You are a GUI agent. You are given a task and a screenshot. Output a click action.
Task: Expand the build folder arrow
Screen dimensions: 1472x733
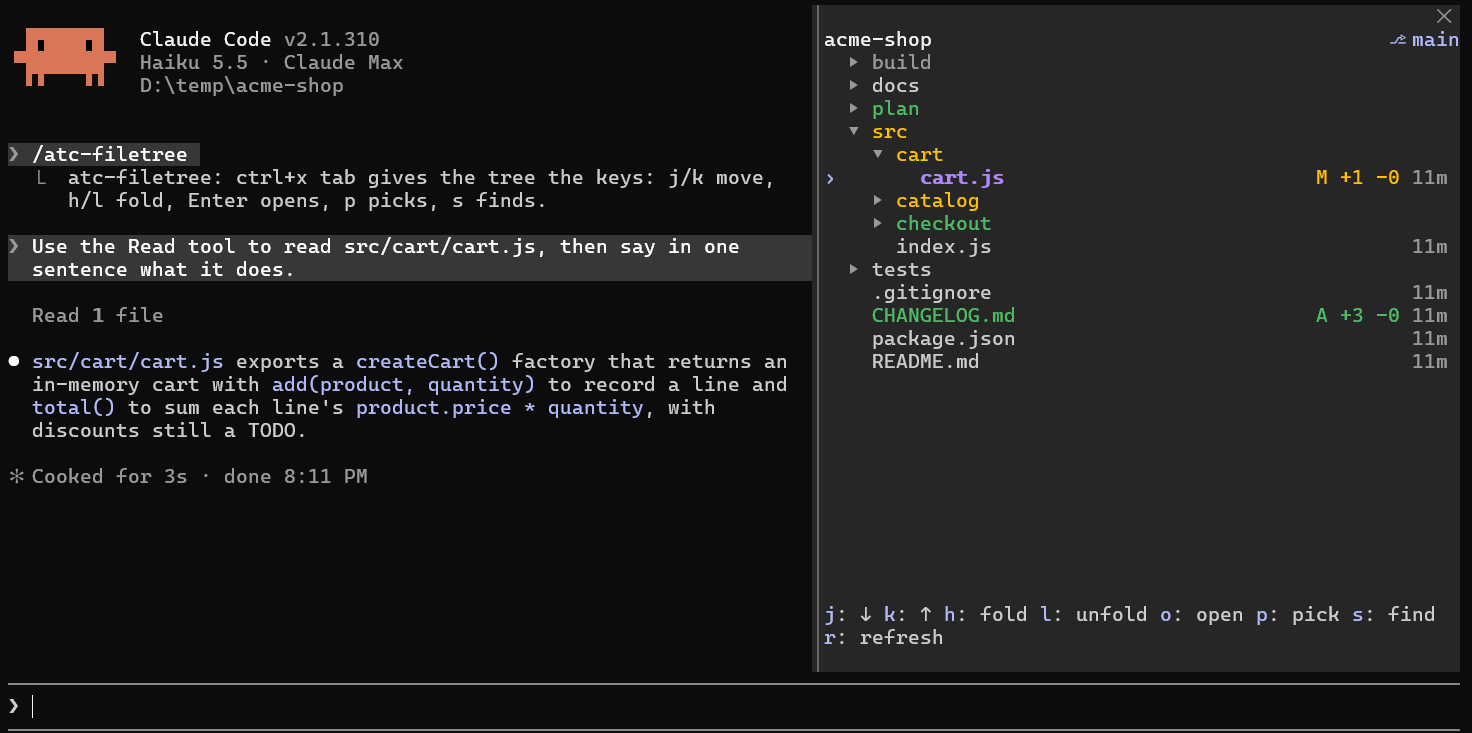tap(854, 62)
